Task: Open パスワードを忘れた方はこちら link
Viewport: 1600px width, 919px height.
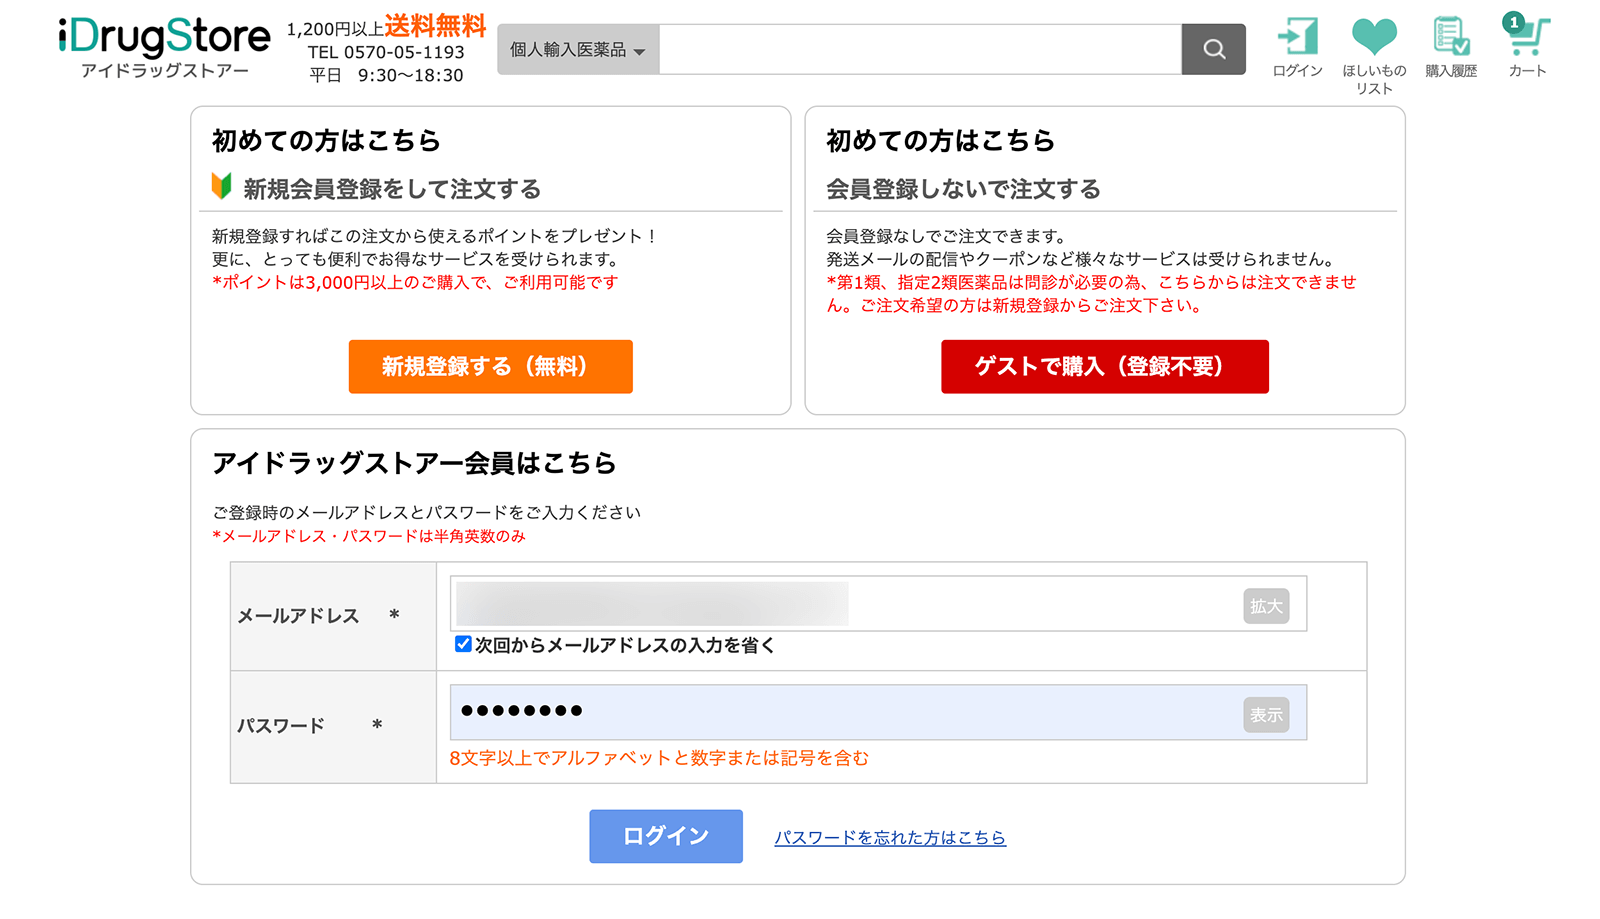Action: (890, 837)
